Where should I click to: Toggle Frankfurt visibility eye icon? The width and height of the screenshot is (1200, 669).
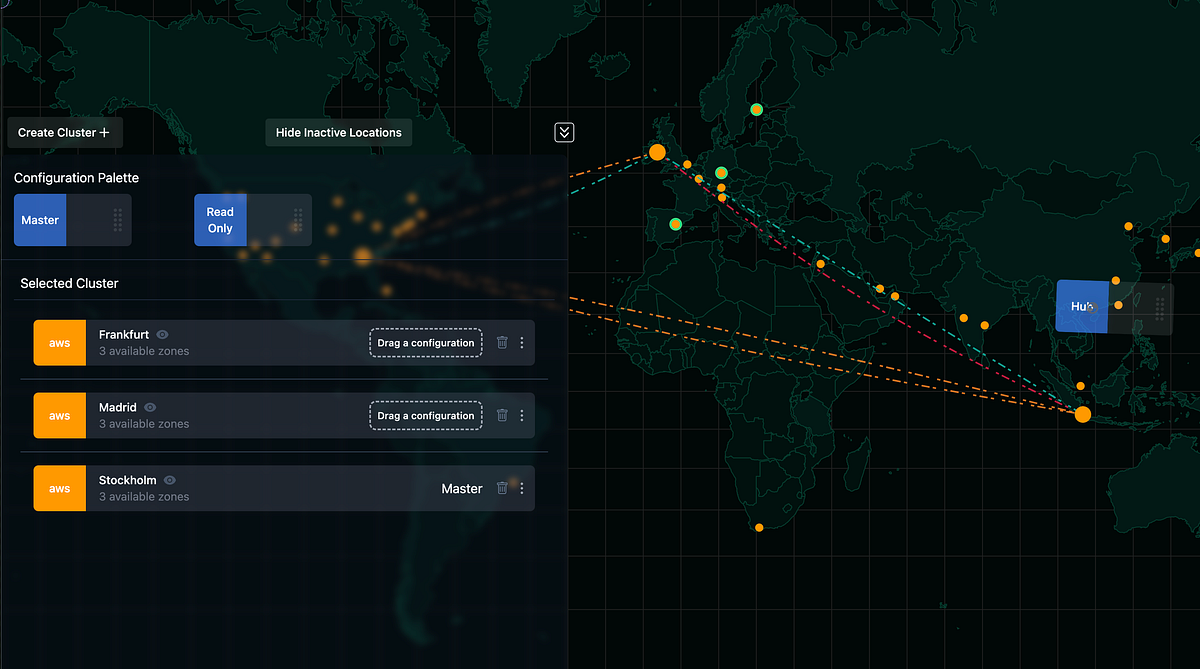pyautogui.click(x=162, y=335)
